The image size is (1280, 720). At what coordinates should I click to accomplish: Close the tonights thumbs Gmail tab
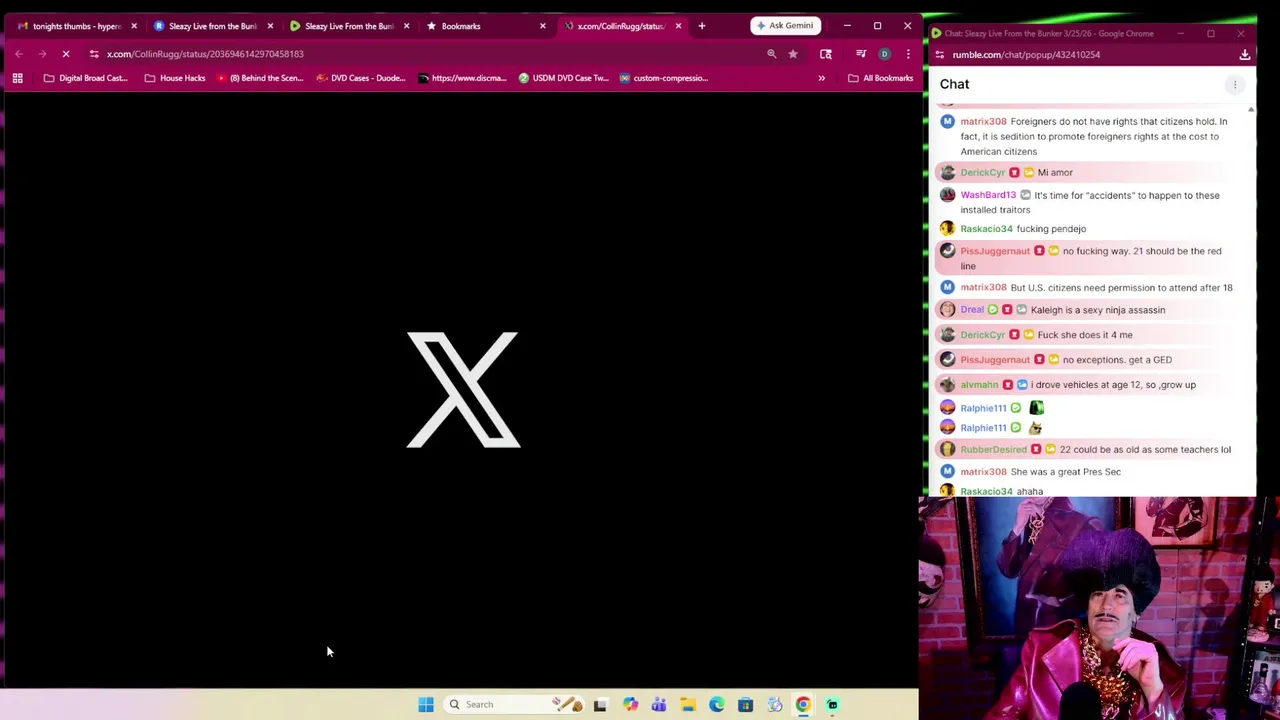(133, 26)
